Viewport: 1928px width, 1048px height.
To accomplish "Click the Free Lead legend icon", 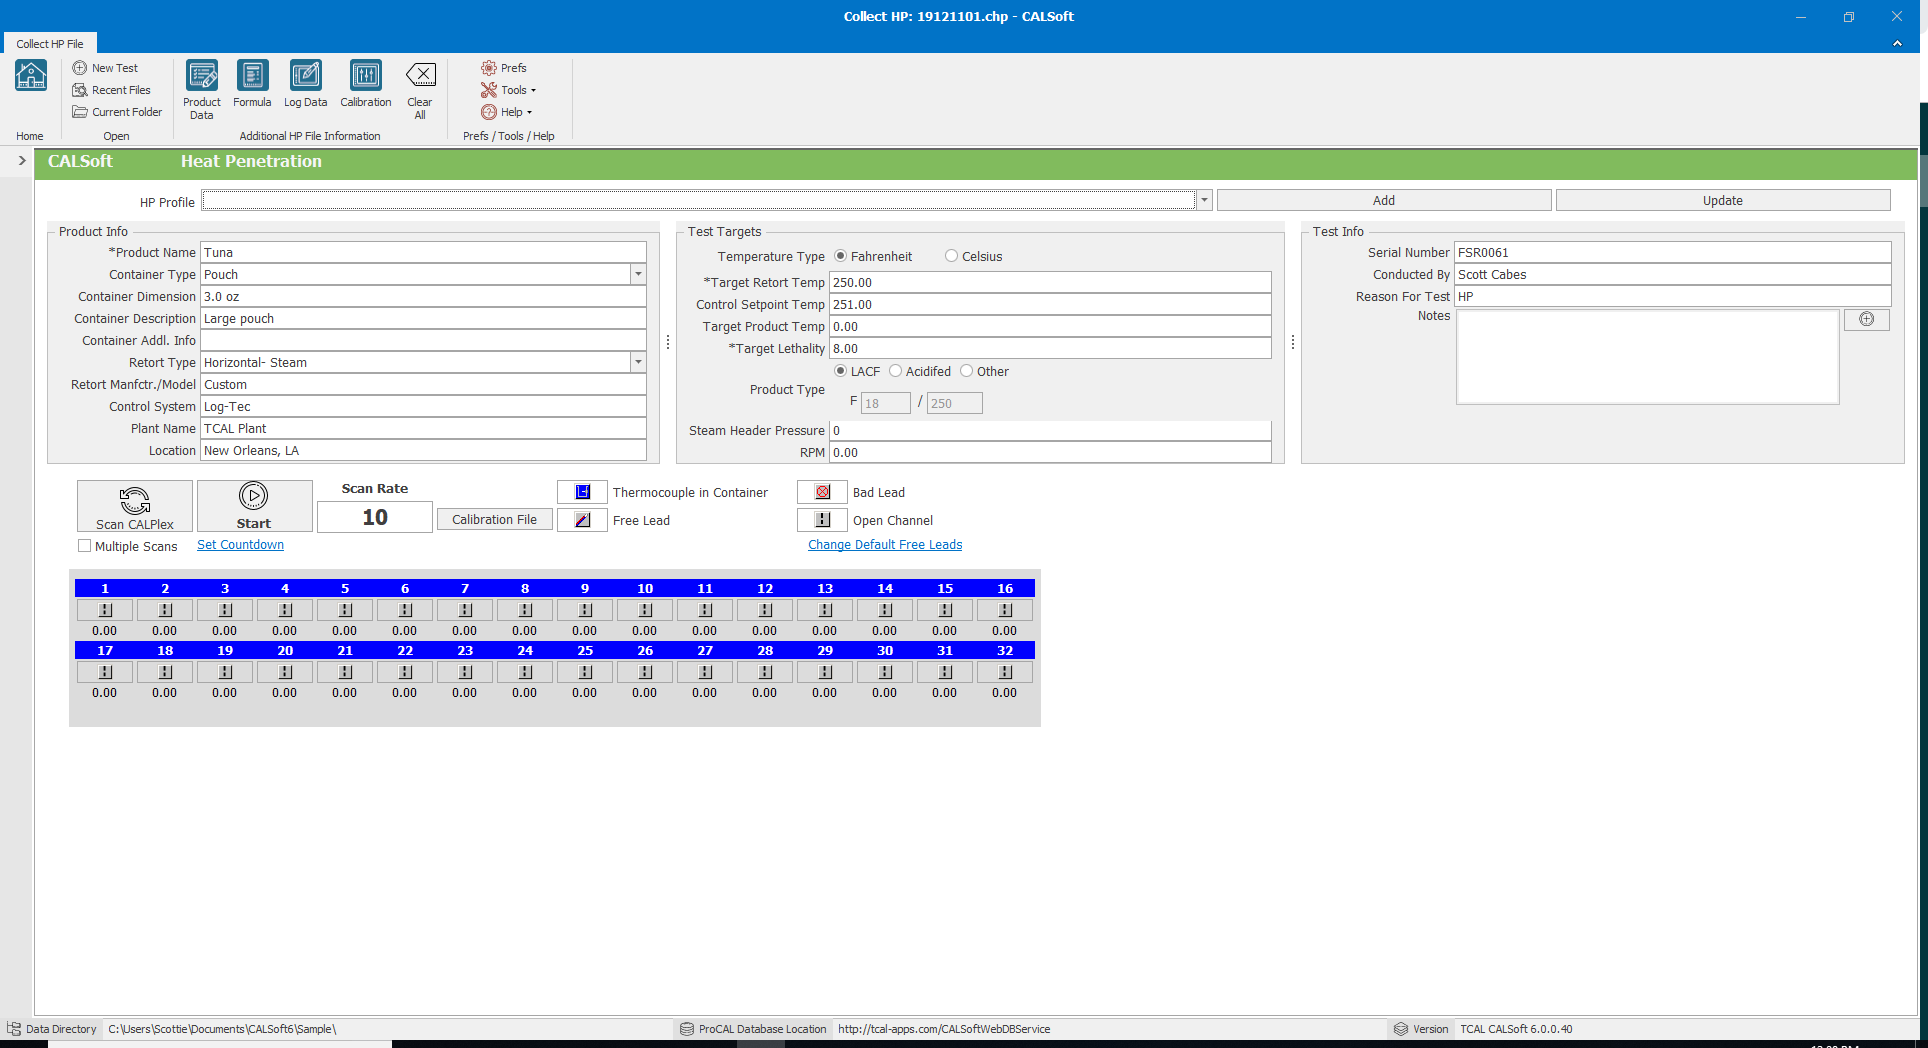I will tap(582, 520).
